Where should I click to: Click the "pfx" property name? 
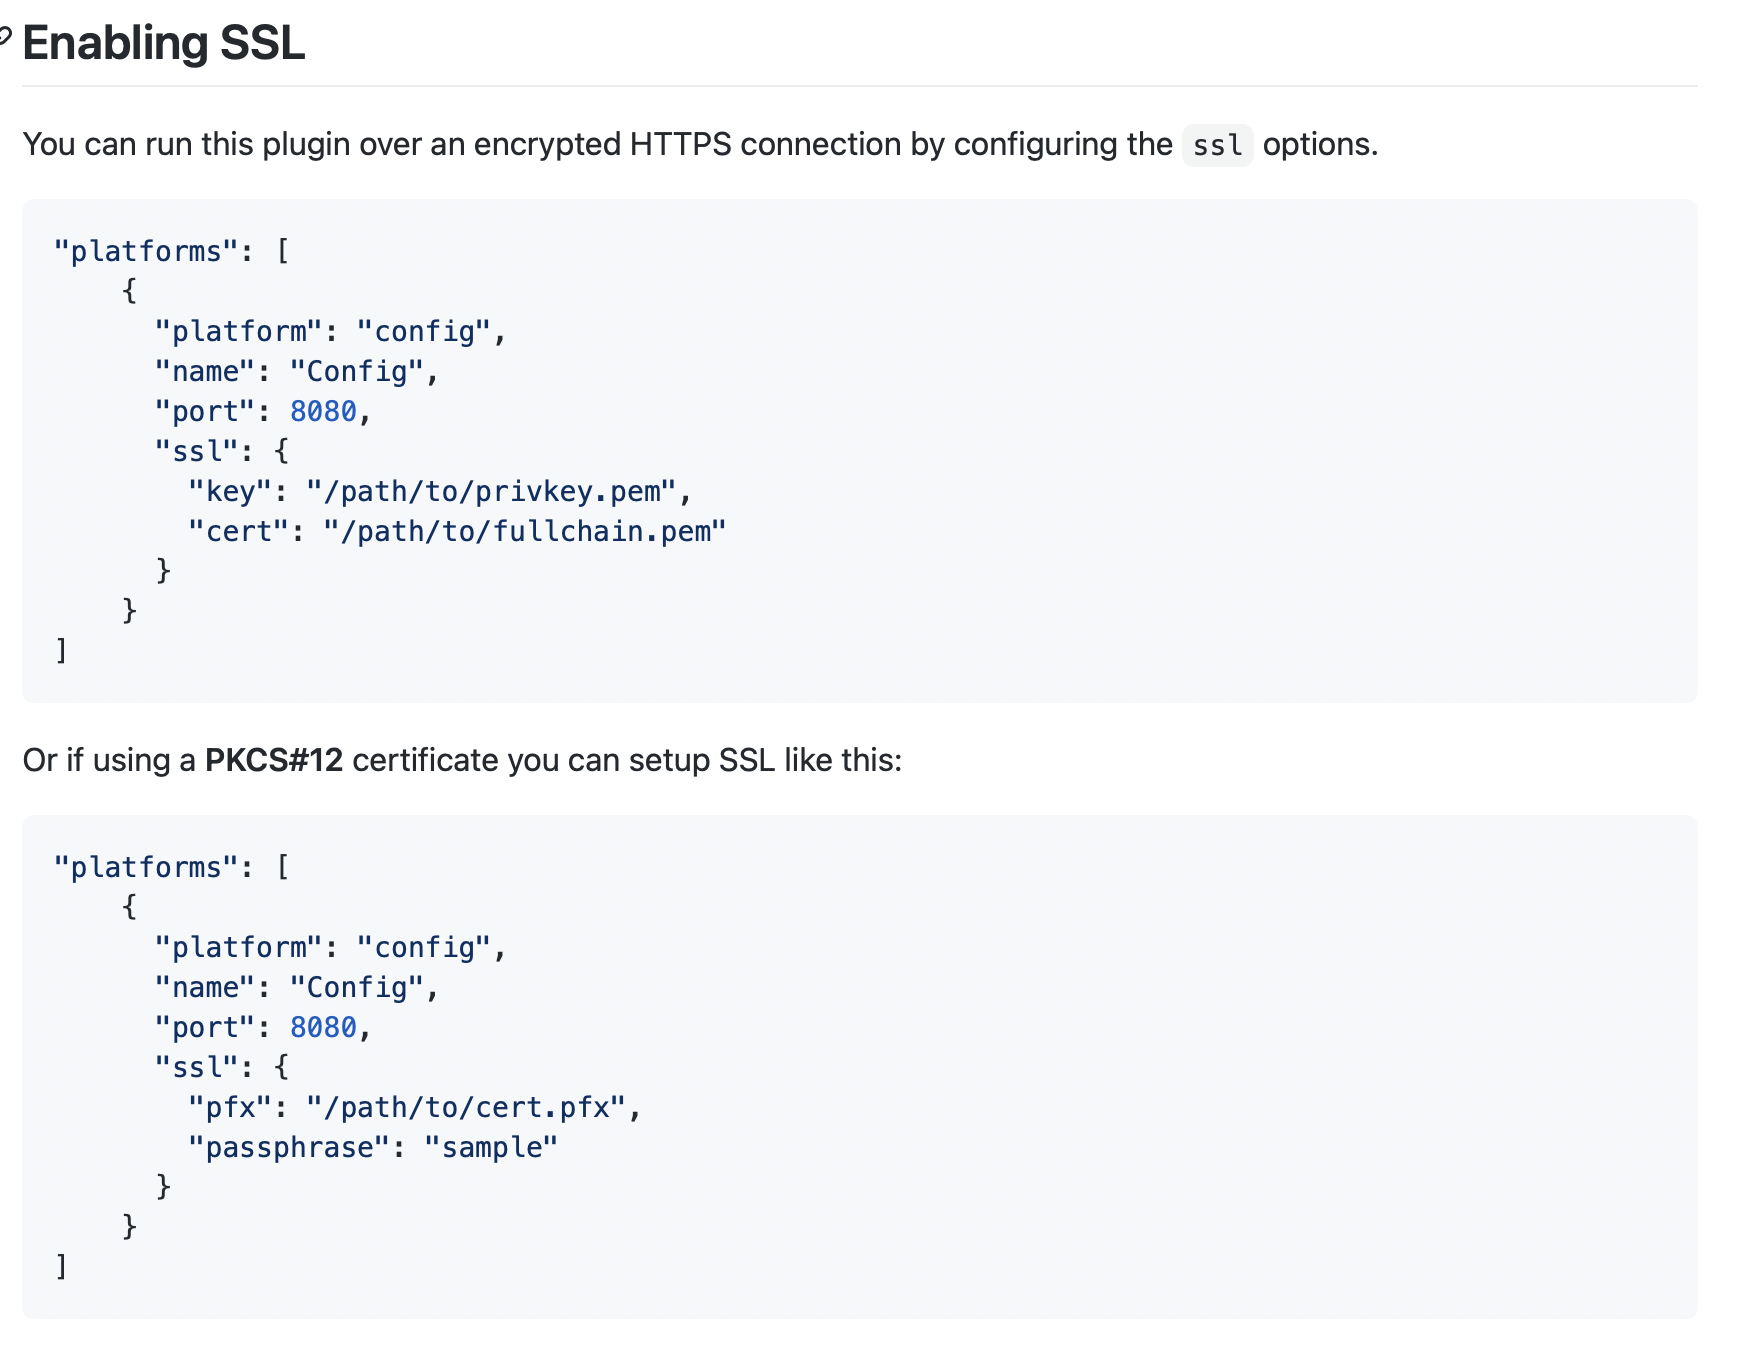click(230, 1107)
